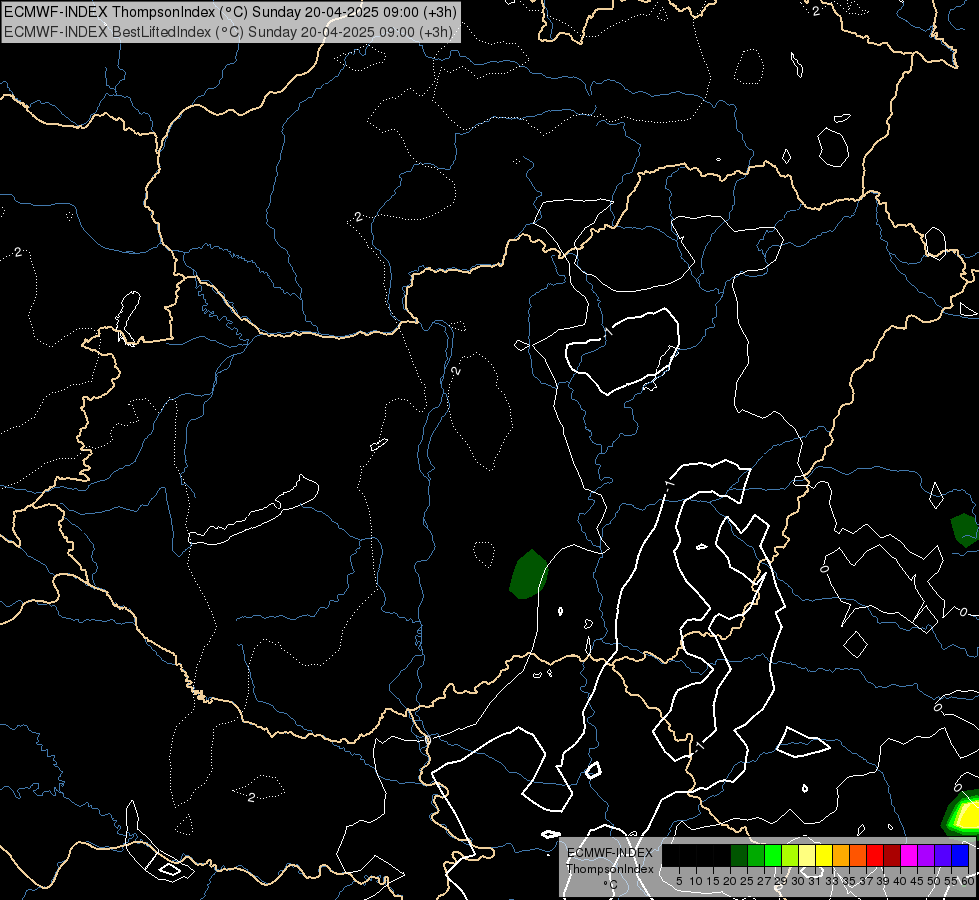Image resolution: width=979 pixels, height=900 pixels.
Task: Click the orange-red 35–37 legend swatch
Action: 858,855
